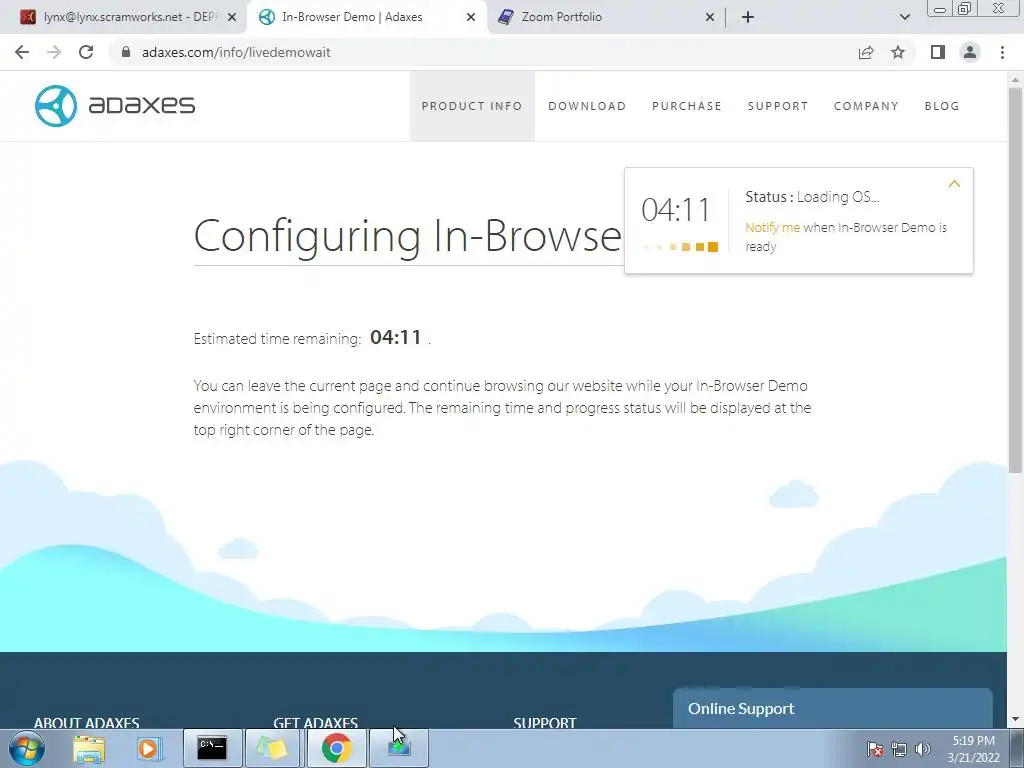Click the volume speaker tray icon

pos(922,749)
